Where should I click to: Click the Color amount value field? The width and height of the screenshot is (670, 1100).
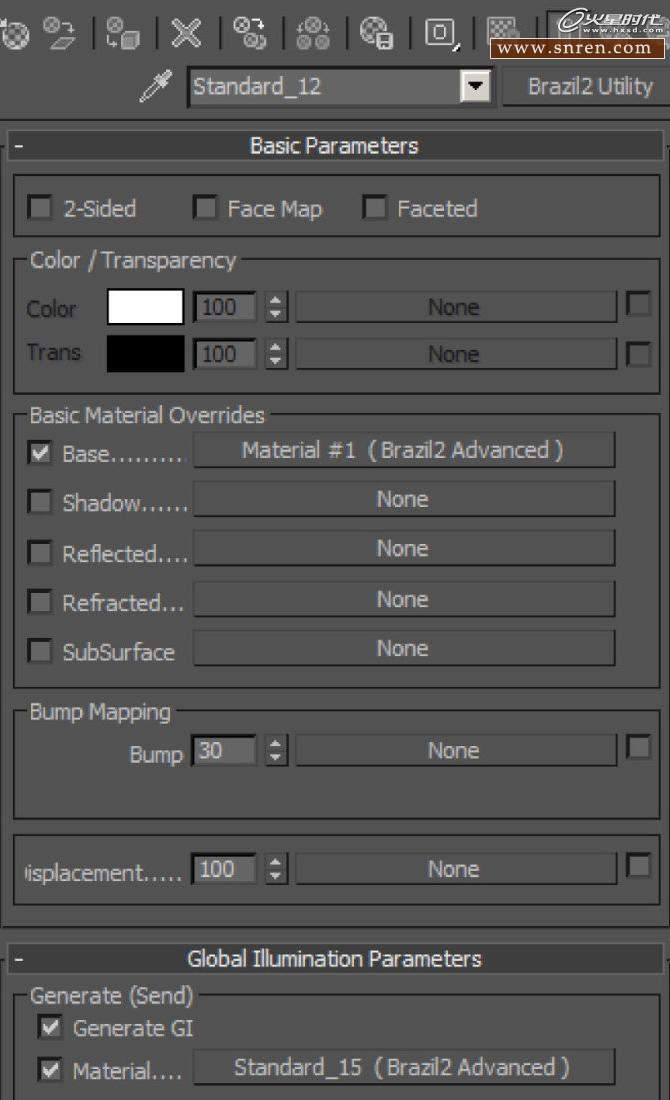[x=225, y=307]
